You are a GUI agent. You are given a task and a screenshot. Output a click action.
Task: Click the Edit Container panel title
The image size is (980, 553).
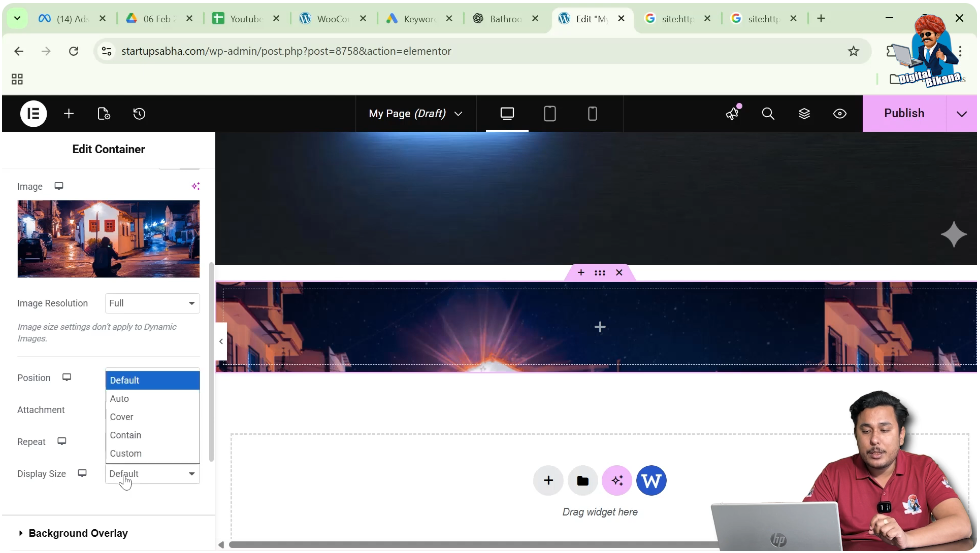[109, 149]
